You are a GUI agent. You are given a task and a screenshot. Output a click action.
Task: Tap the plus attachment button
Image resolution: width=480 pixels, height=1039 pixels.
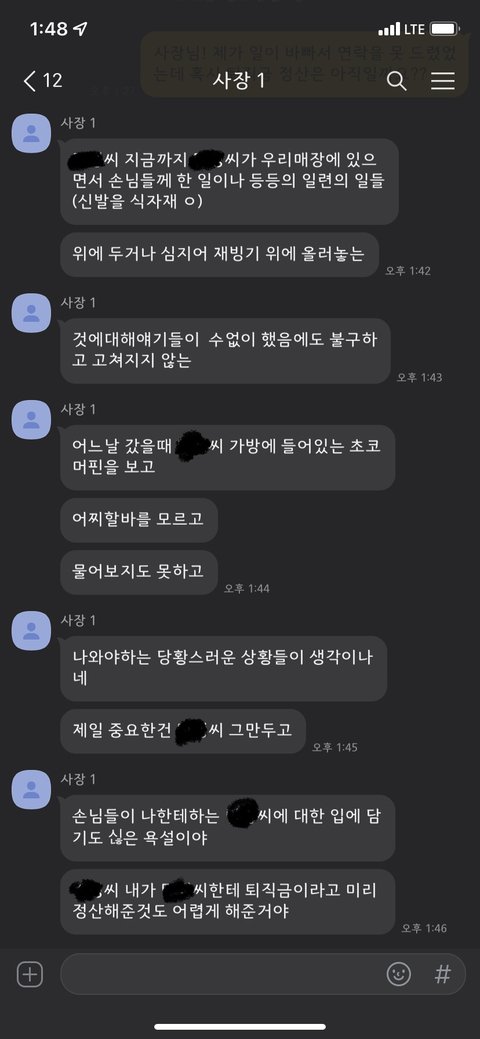30,974
